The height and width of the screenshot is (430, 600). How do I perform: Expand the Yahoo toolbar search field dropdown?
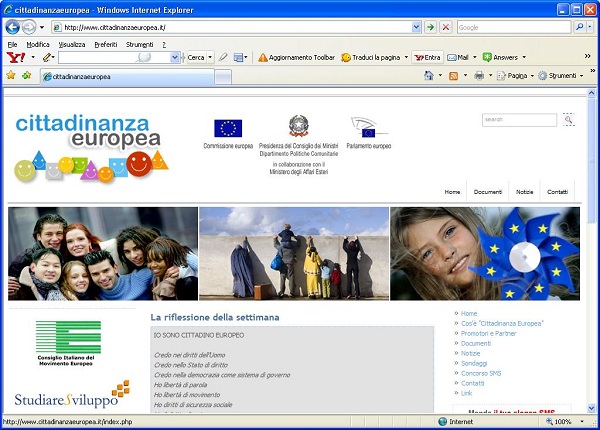coord(175,57)
